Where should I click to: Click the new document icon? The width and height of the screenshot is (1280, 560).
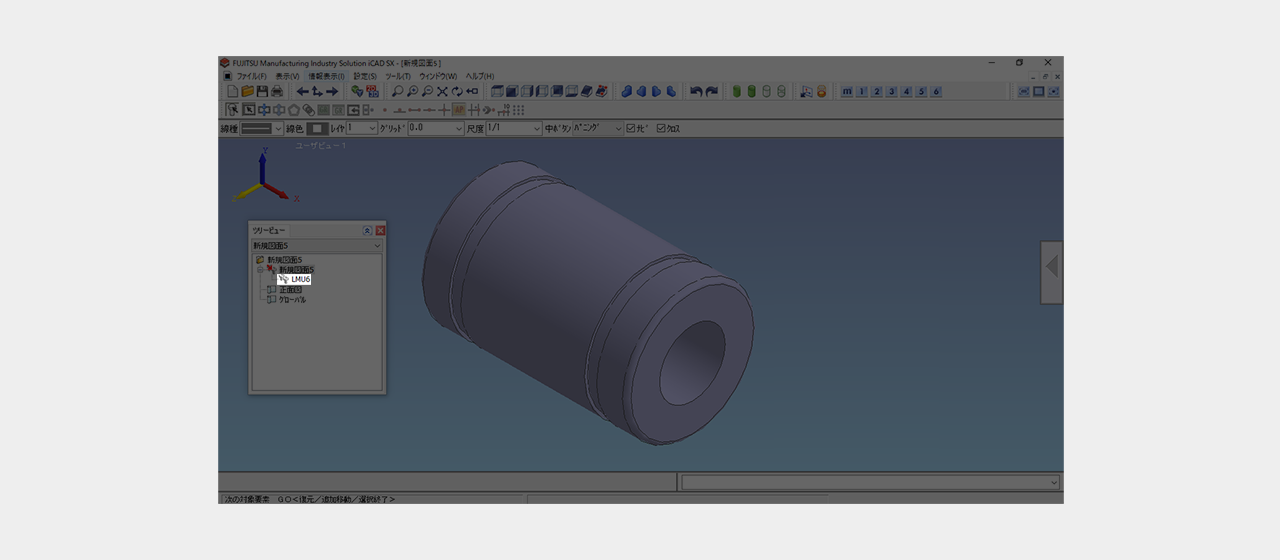click(233, 92)
